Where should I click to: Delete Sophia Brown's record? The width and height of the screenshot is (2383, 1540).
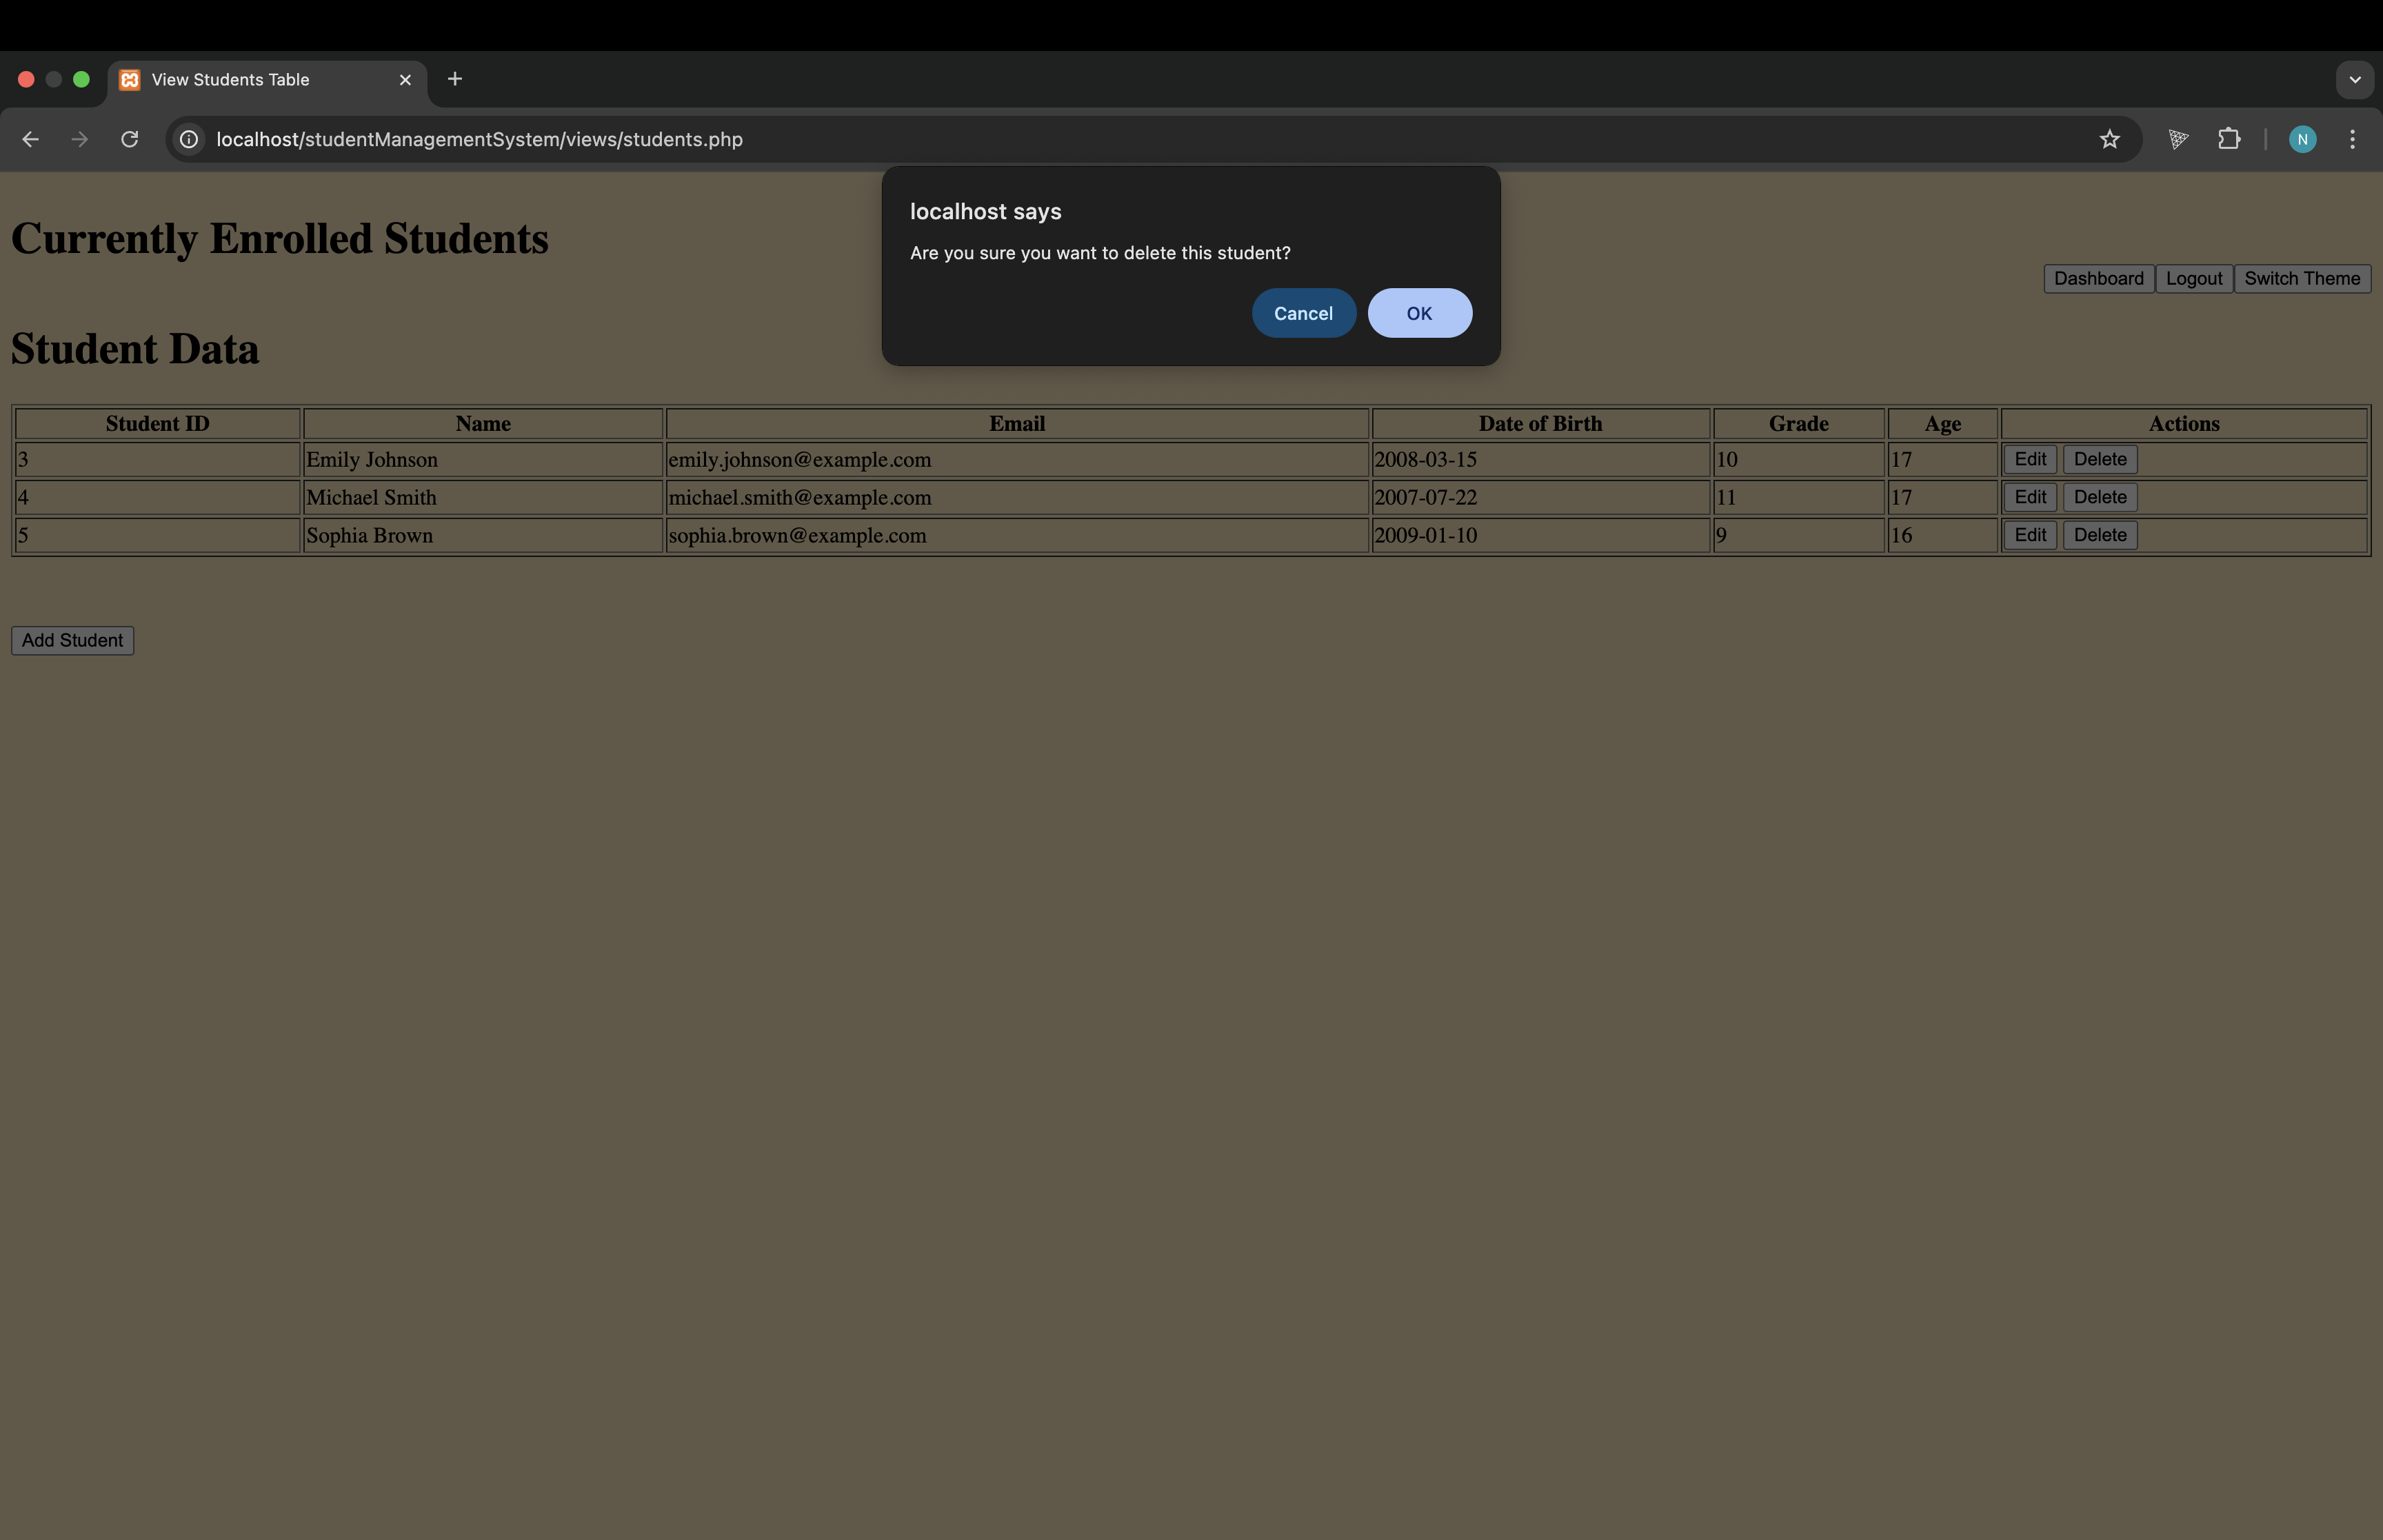[2099, 535]
